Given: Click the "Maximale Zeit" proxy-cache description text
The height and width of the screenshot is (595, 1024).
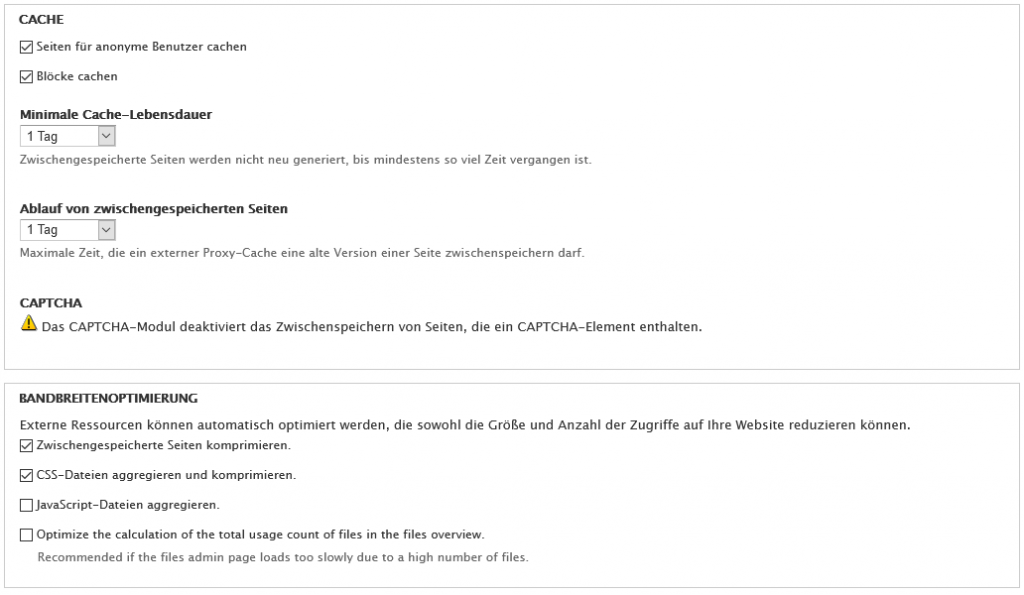Looking at the screenshot, I should point(301,253).
